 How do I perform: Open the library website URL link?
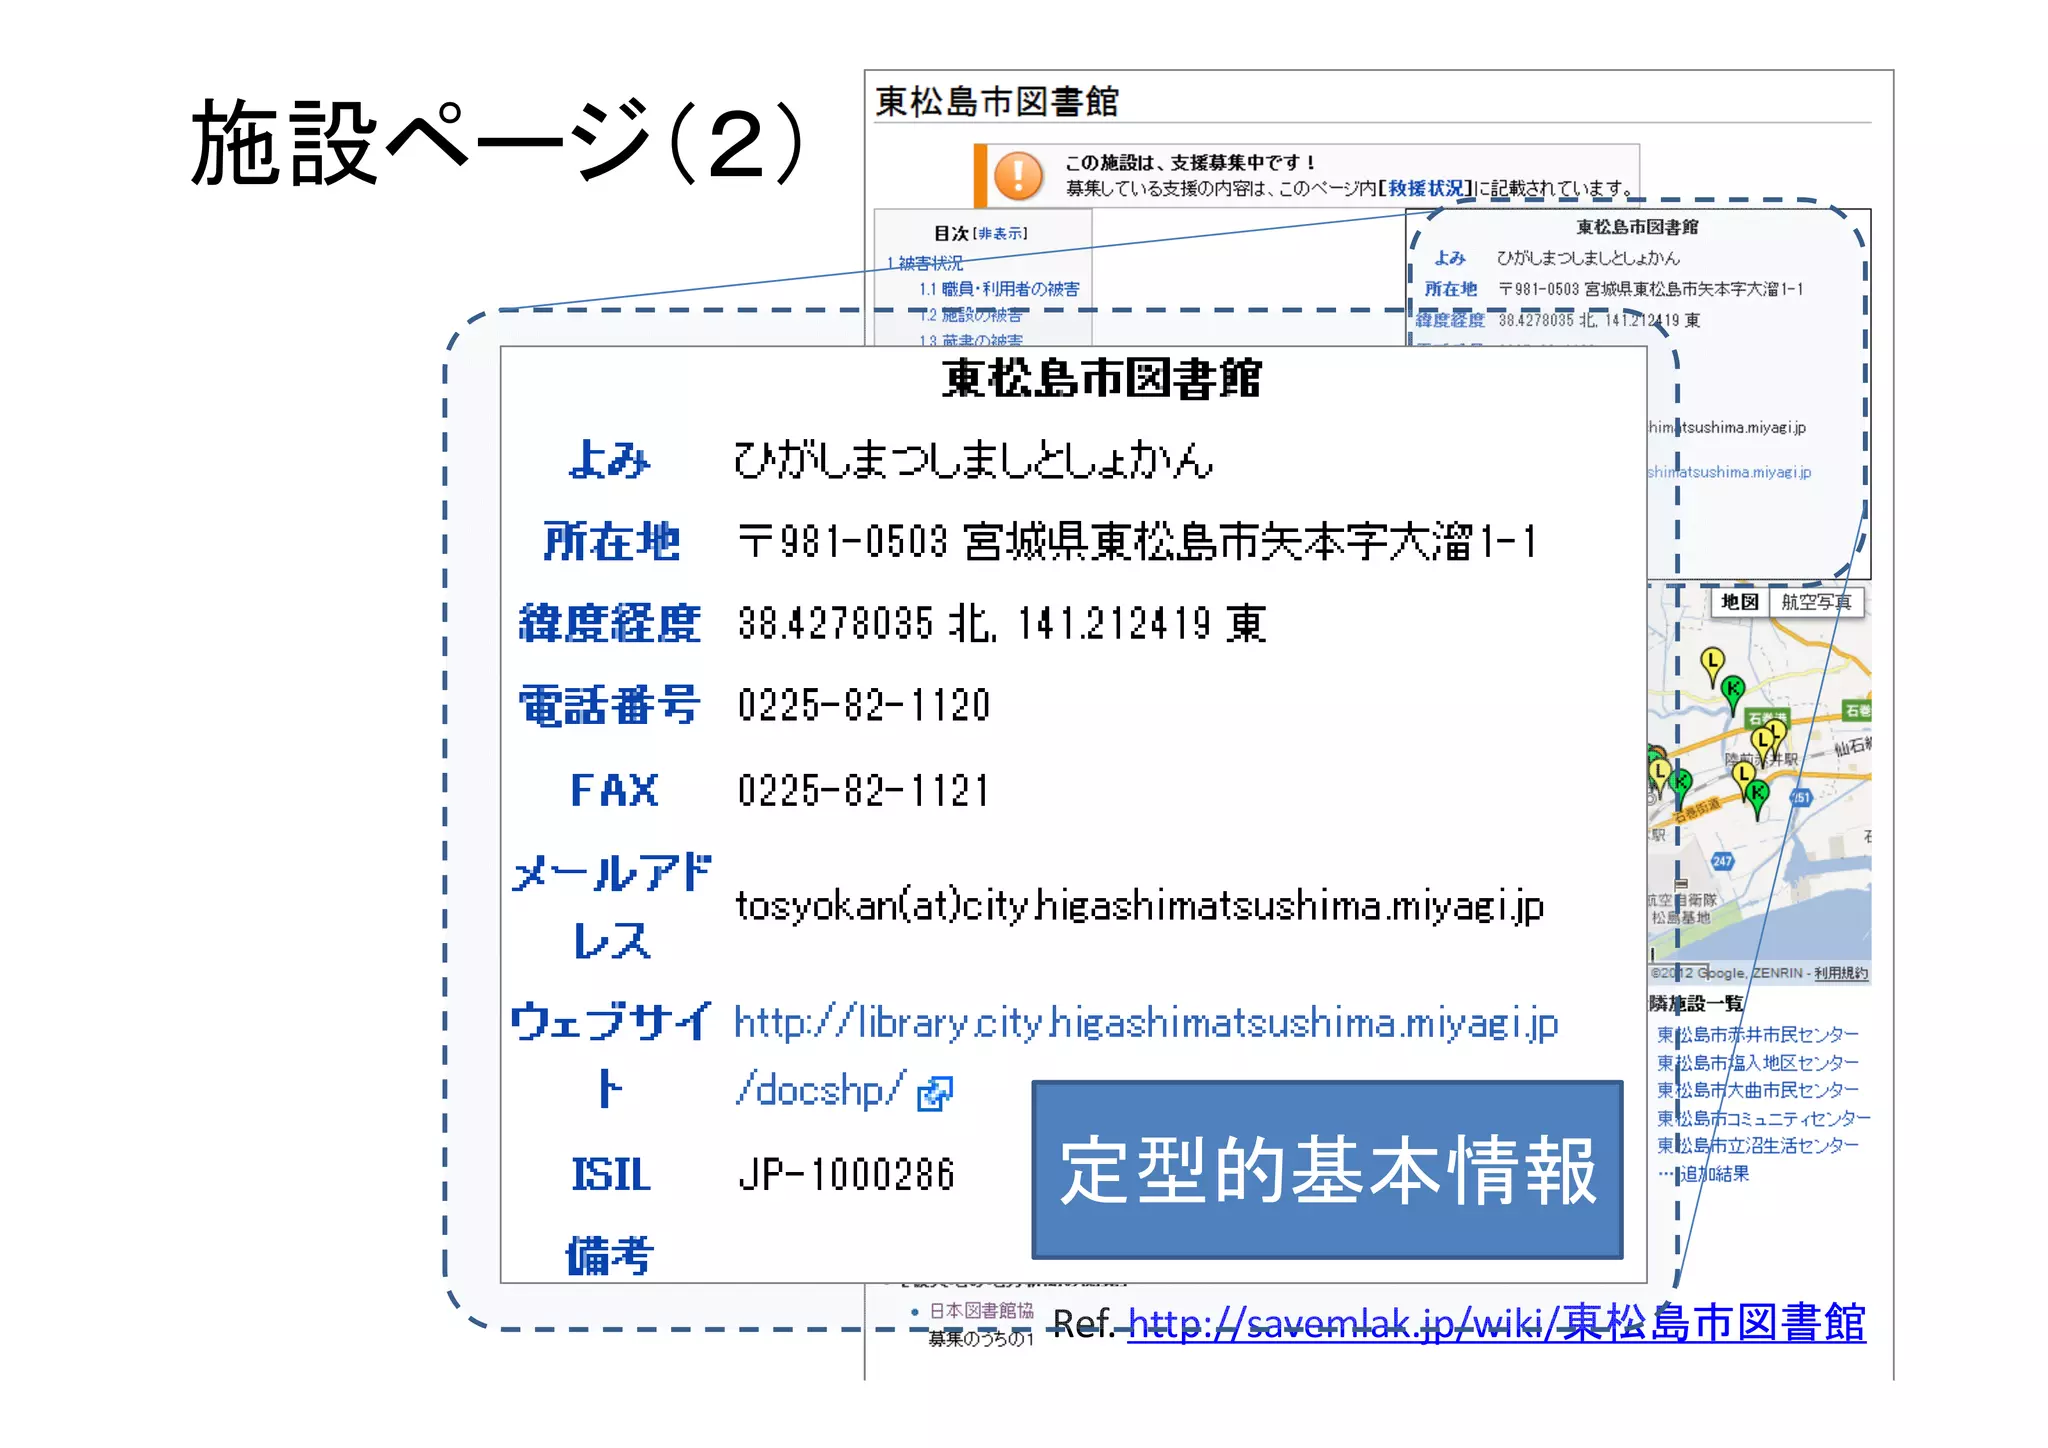[x=1145, y=1056]
